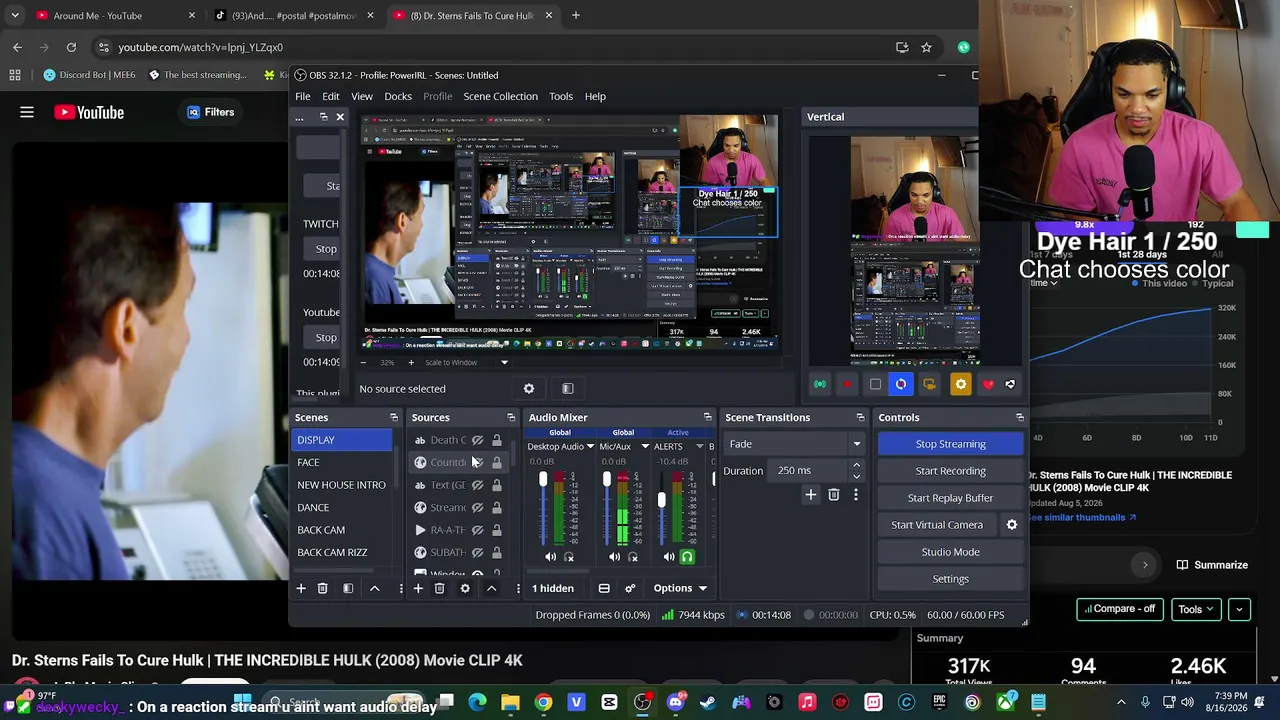Screen dimensions: 1280x720
Task: Enable Studio Mode in Controls
Action: [x=950, y=552]
